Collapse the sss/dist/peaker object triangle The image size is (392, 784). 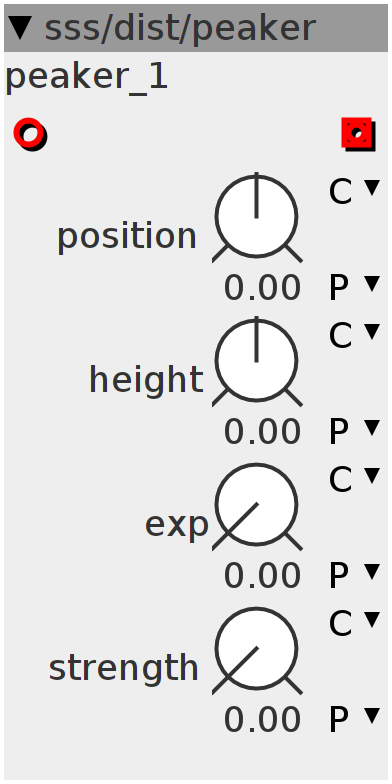(x=22, y=28)
